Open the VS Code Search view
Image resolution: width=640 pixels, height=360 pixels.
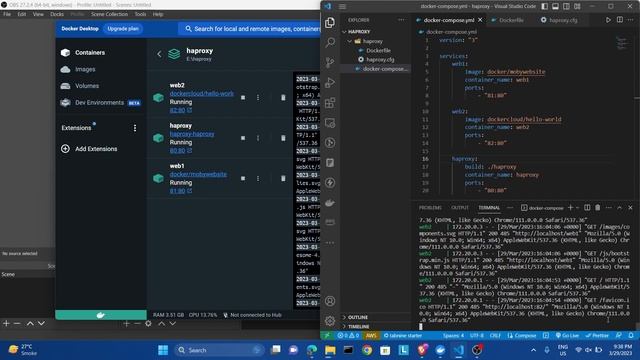(x=330, y=42)
